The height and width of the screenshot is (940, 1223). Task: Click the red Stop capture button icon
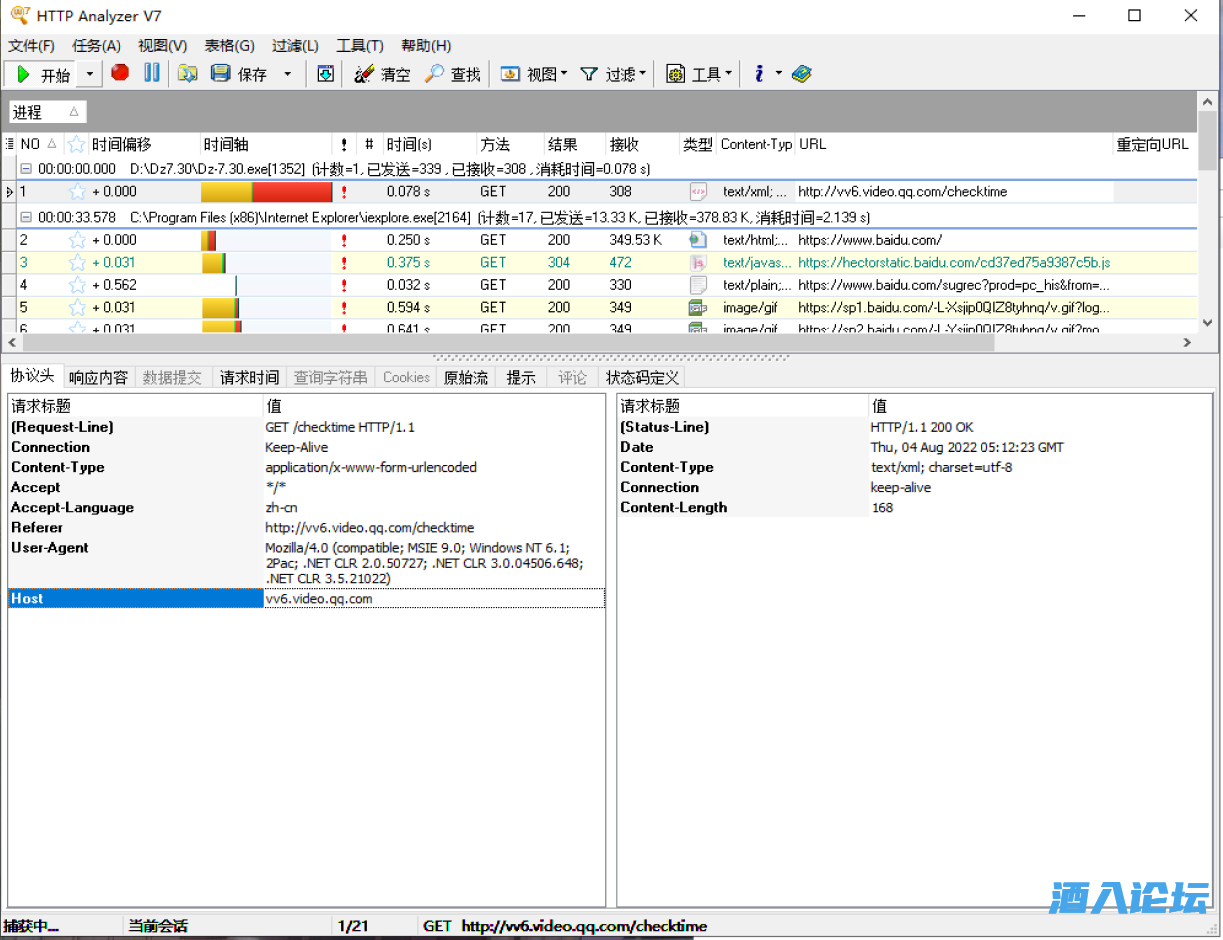[120, 73]
